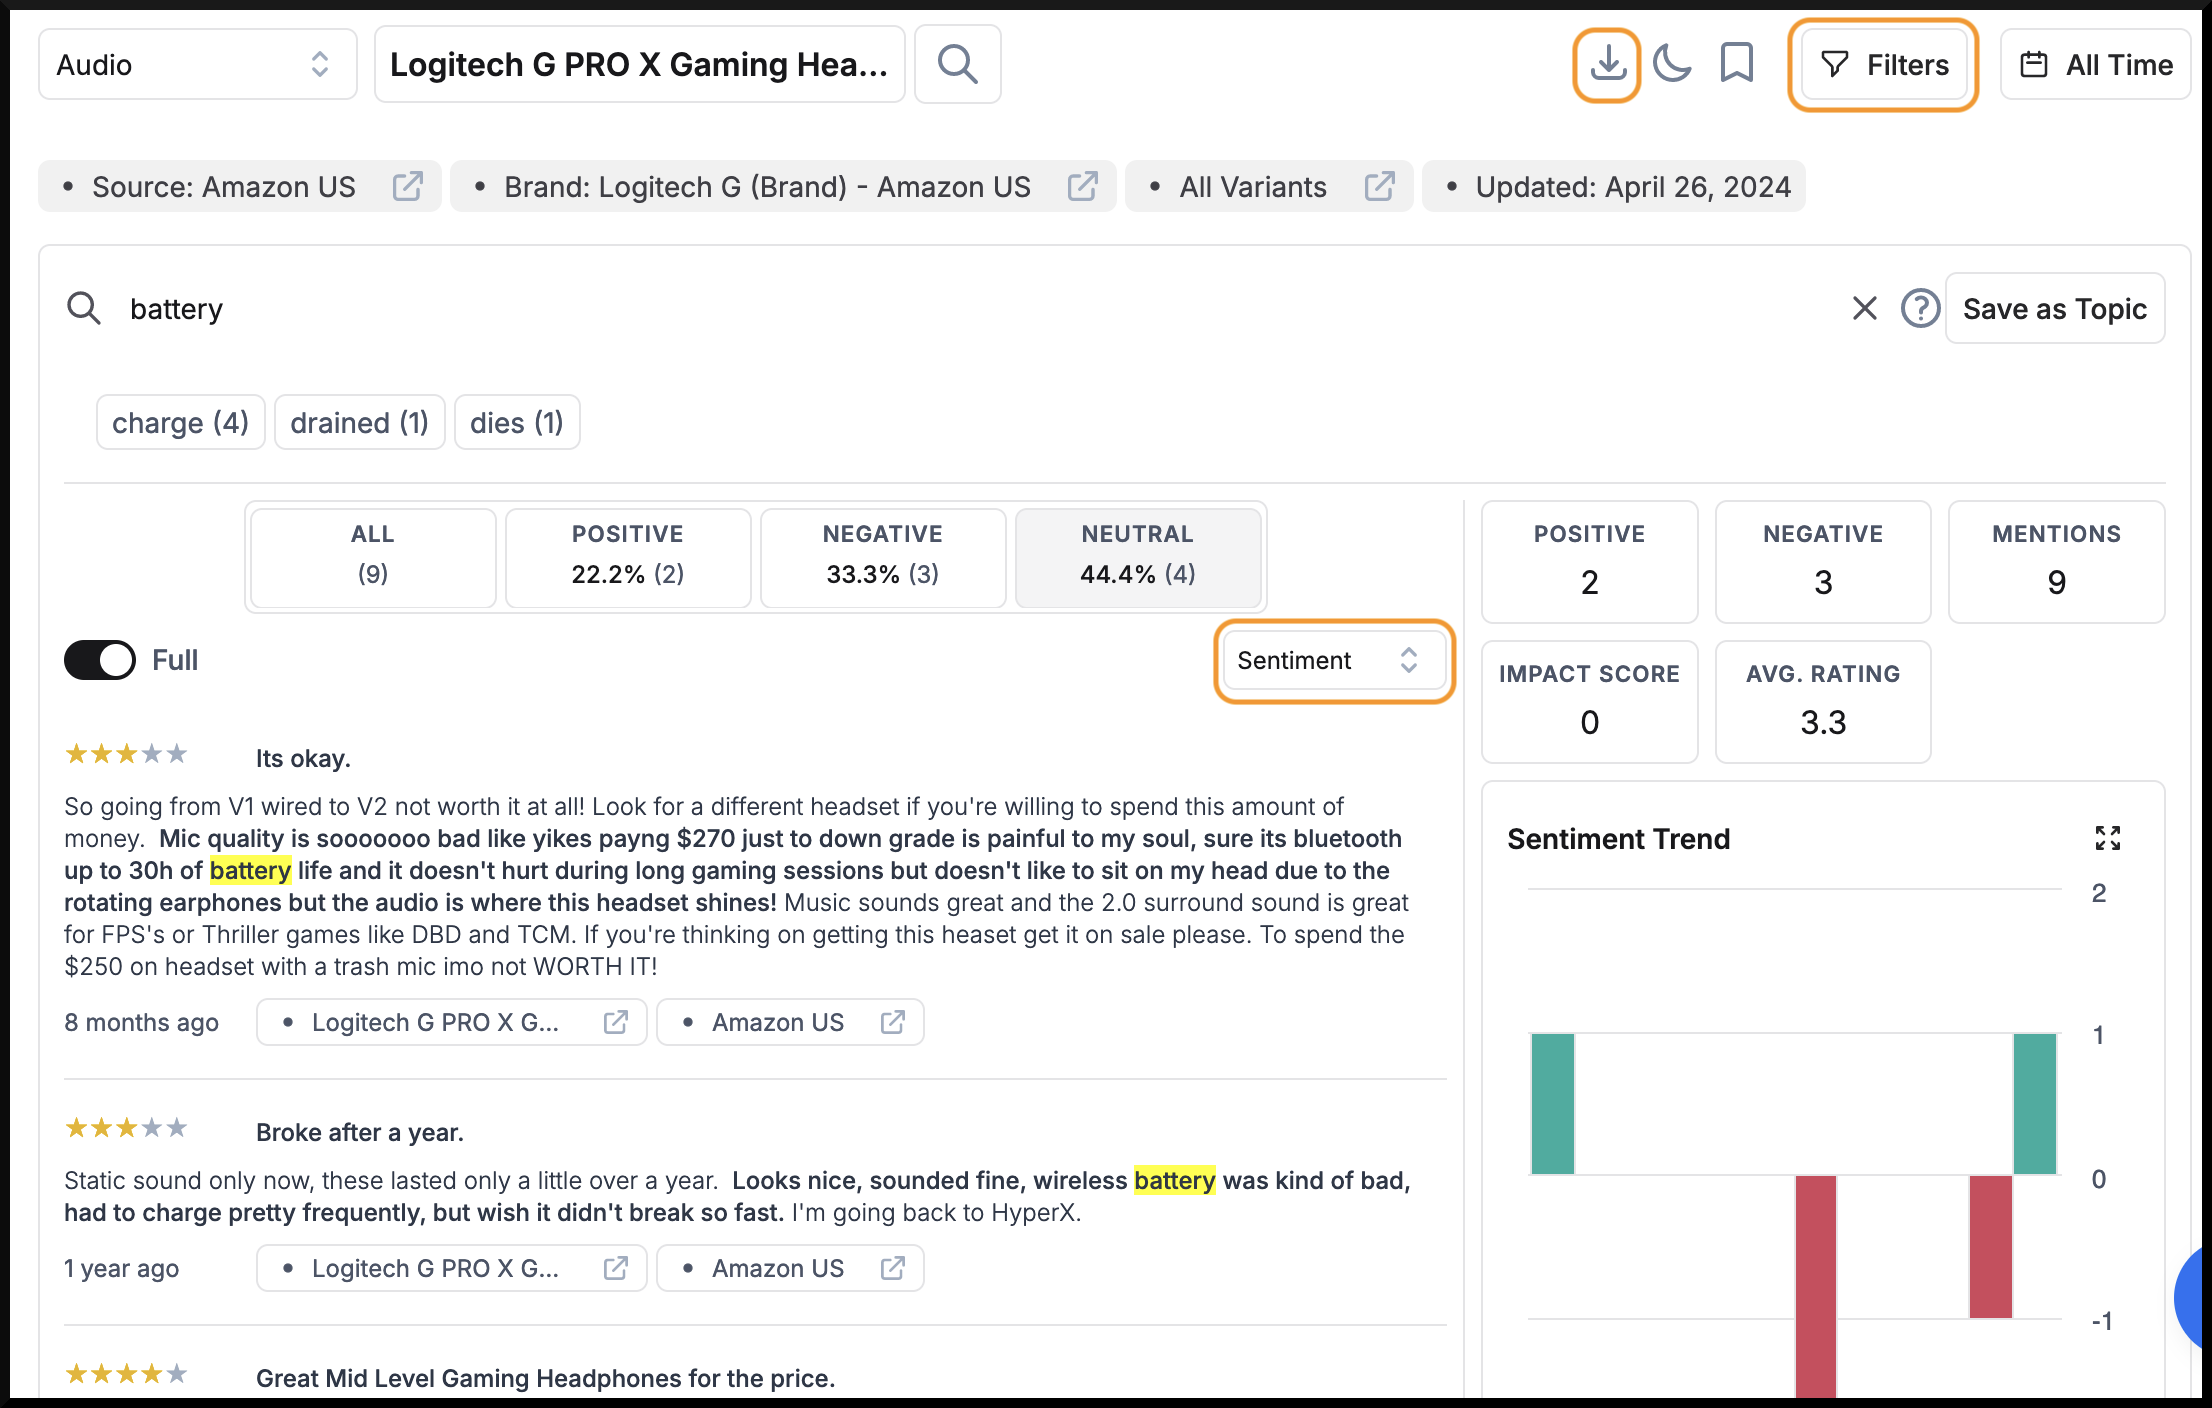
Task: Select the charge (4) keyword chip
Action: tap(180, 423)
